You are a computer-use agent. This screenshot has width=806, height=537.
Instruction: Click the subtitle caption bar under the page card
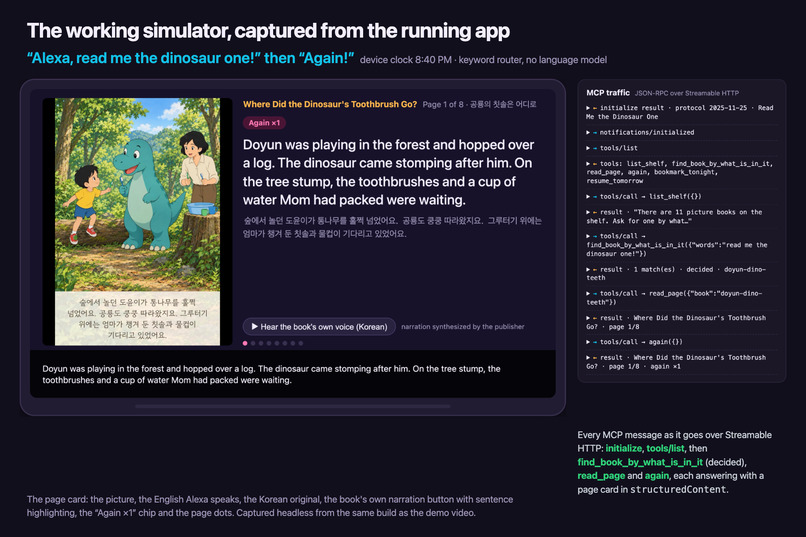tap(292, 374)
